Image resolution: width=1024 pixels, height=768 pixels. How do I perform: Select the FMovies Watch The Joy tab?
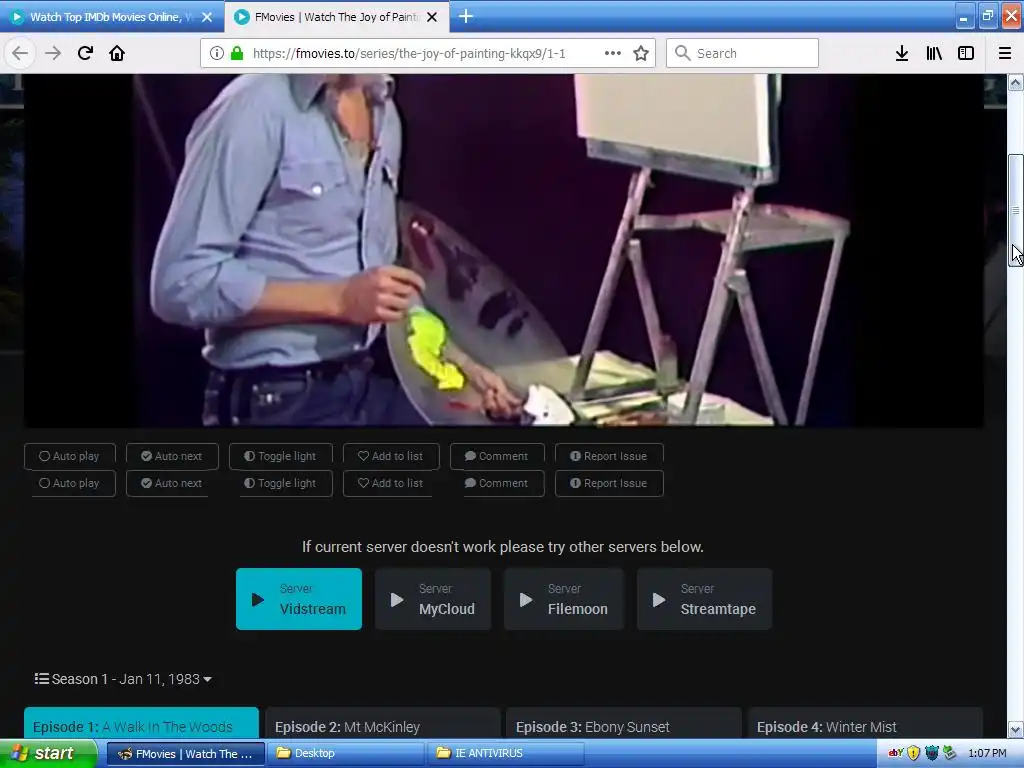(x=336, y=17)
